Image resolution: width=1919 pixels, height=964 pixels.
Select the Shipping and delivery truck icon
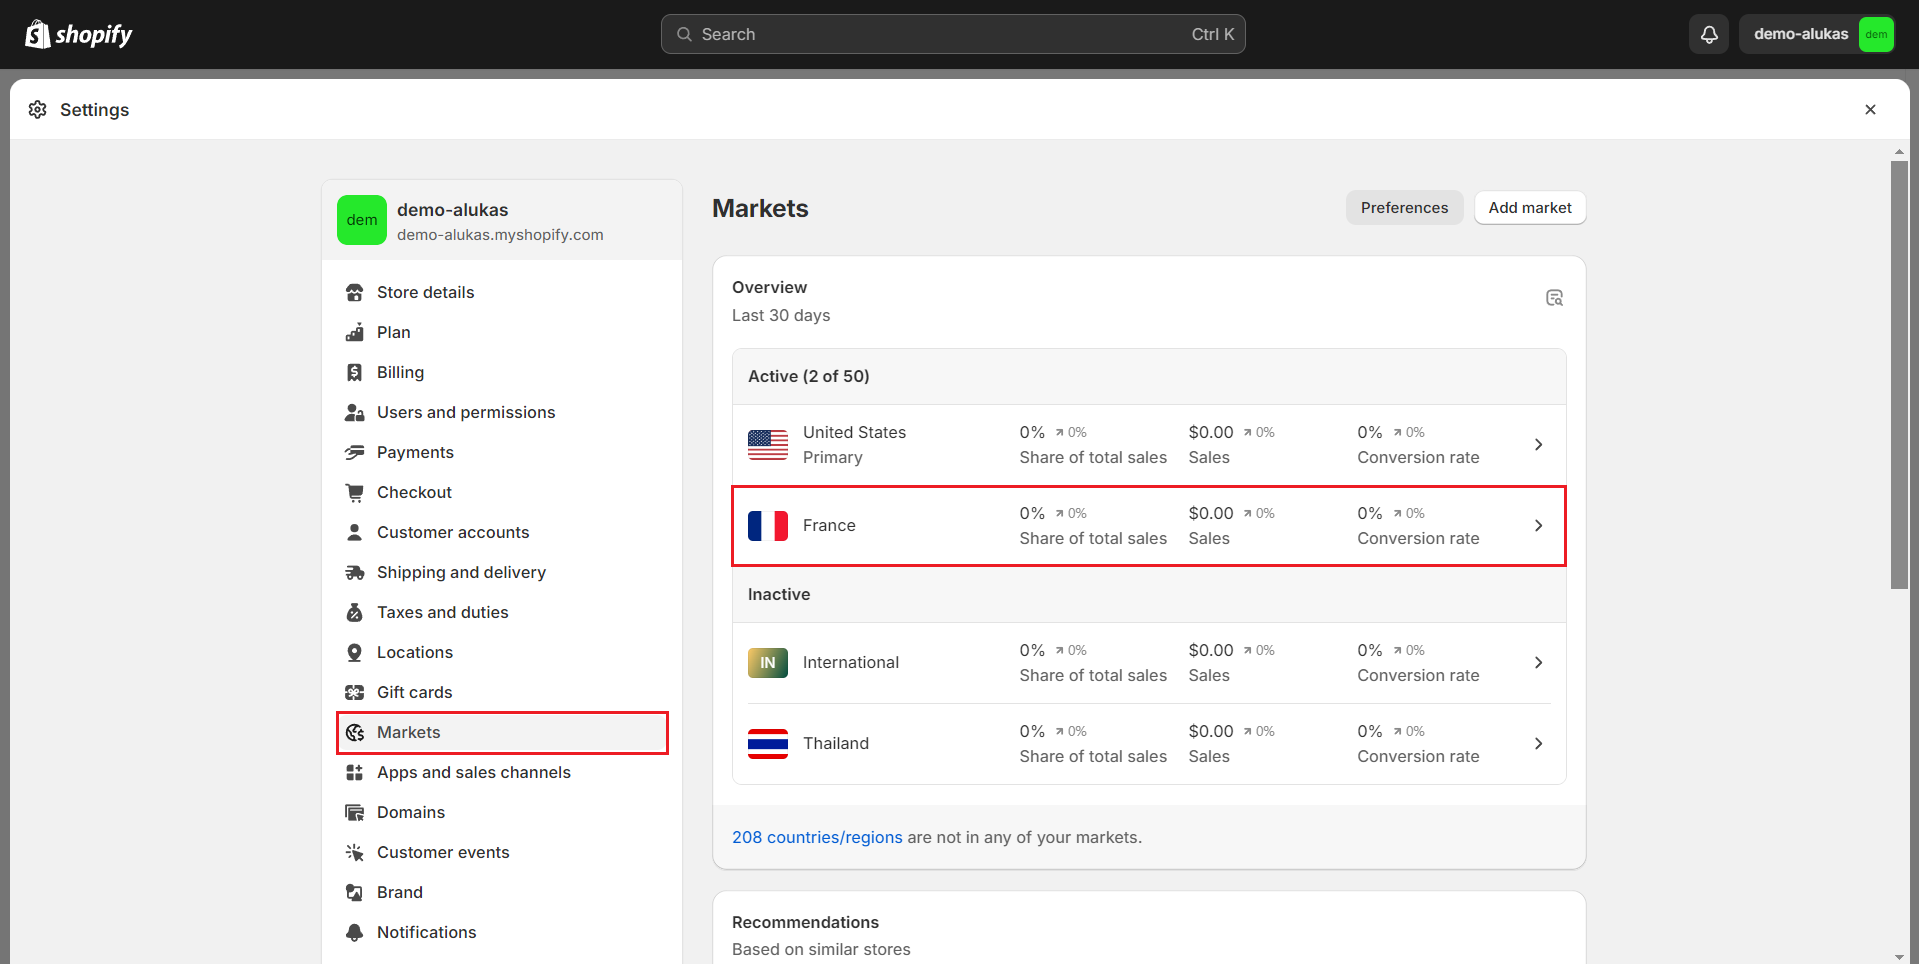pyautogui.click(x=354, y=573)
